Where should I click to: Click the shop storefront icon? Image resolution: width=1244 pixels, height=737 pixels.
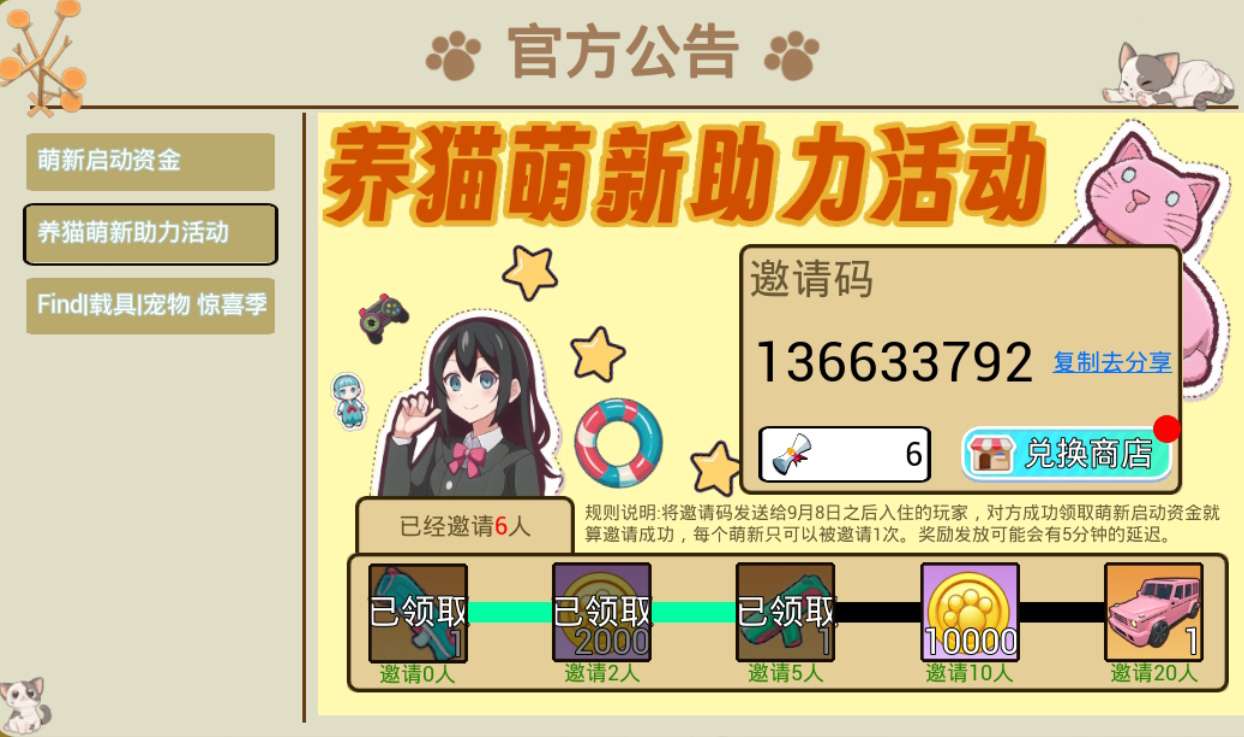coord(991,454)
